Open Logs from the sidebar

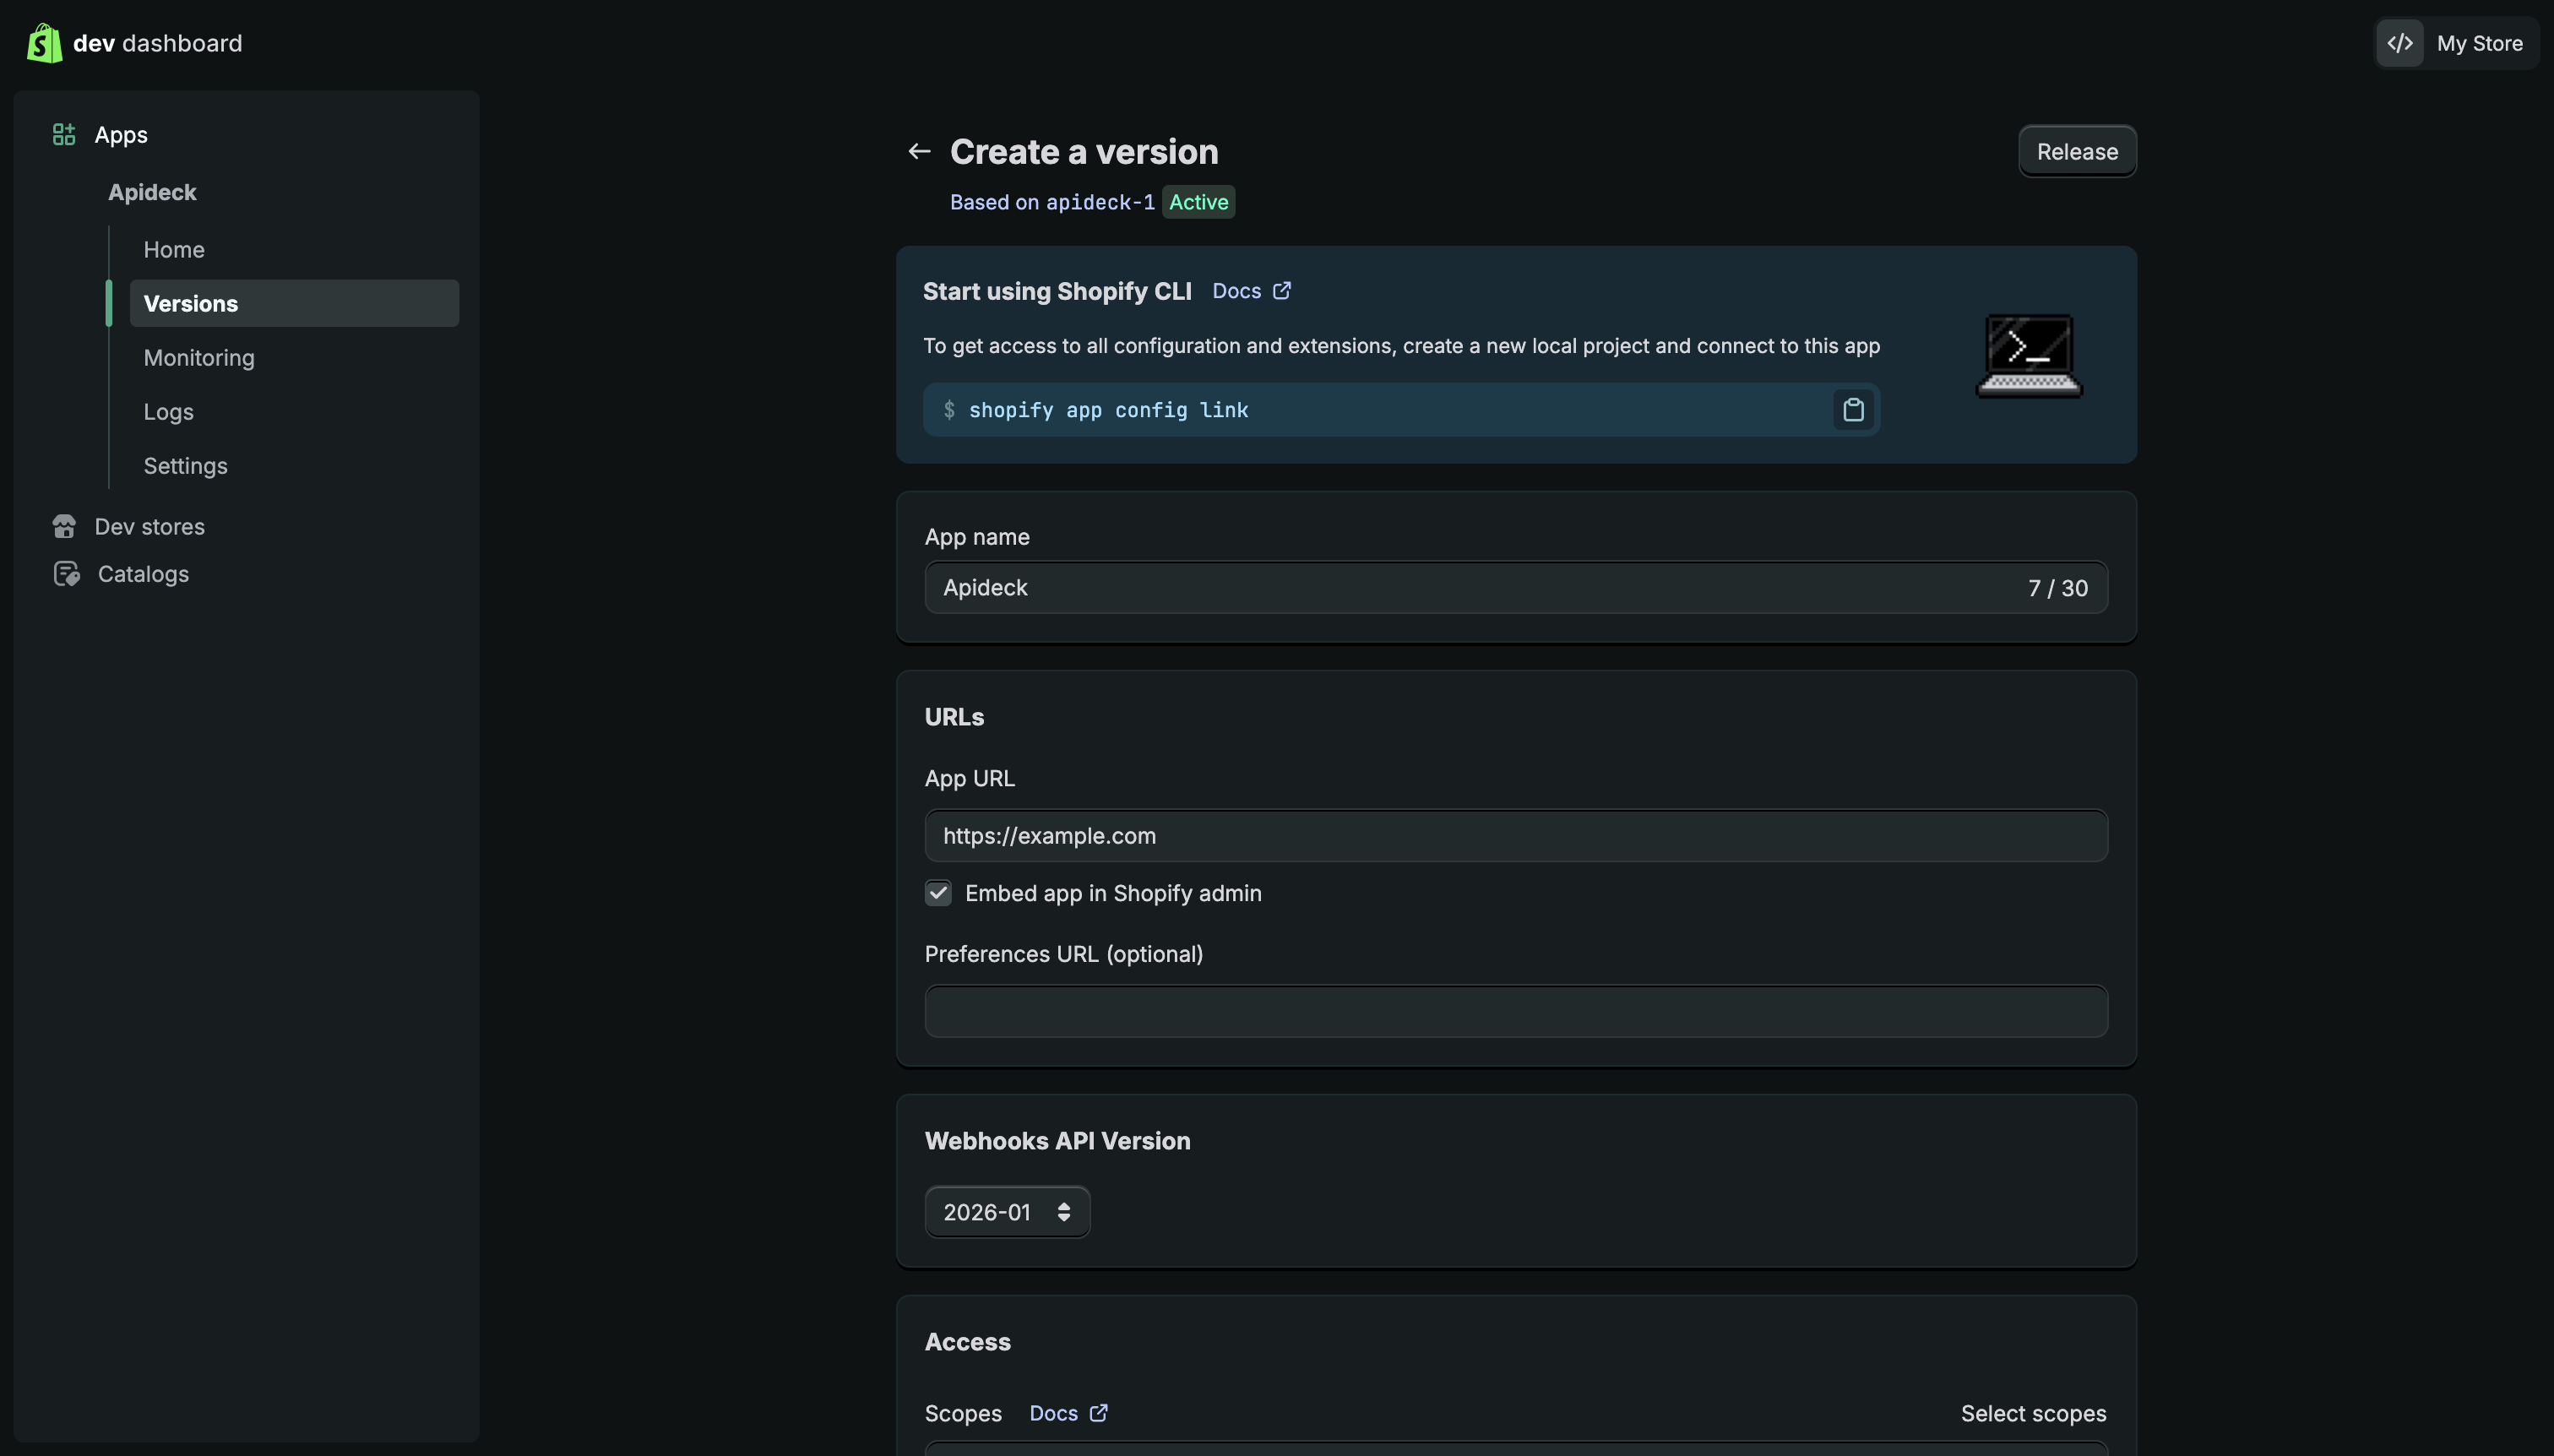(x=168, y=411)
